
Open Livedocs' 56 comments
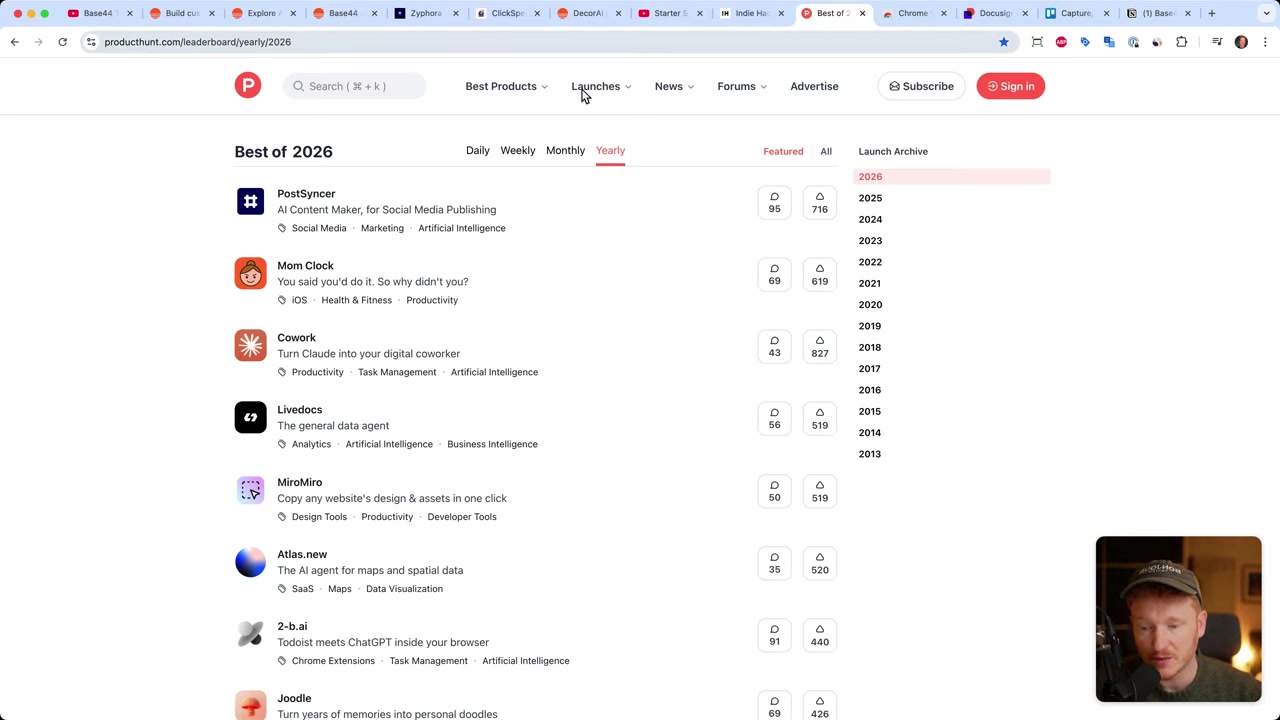point(774,419)
